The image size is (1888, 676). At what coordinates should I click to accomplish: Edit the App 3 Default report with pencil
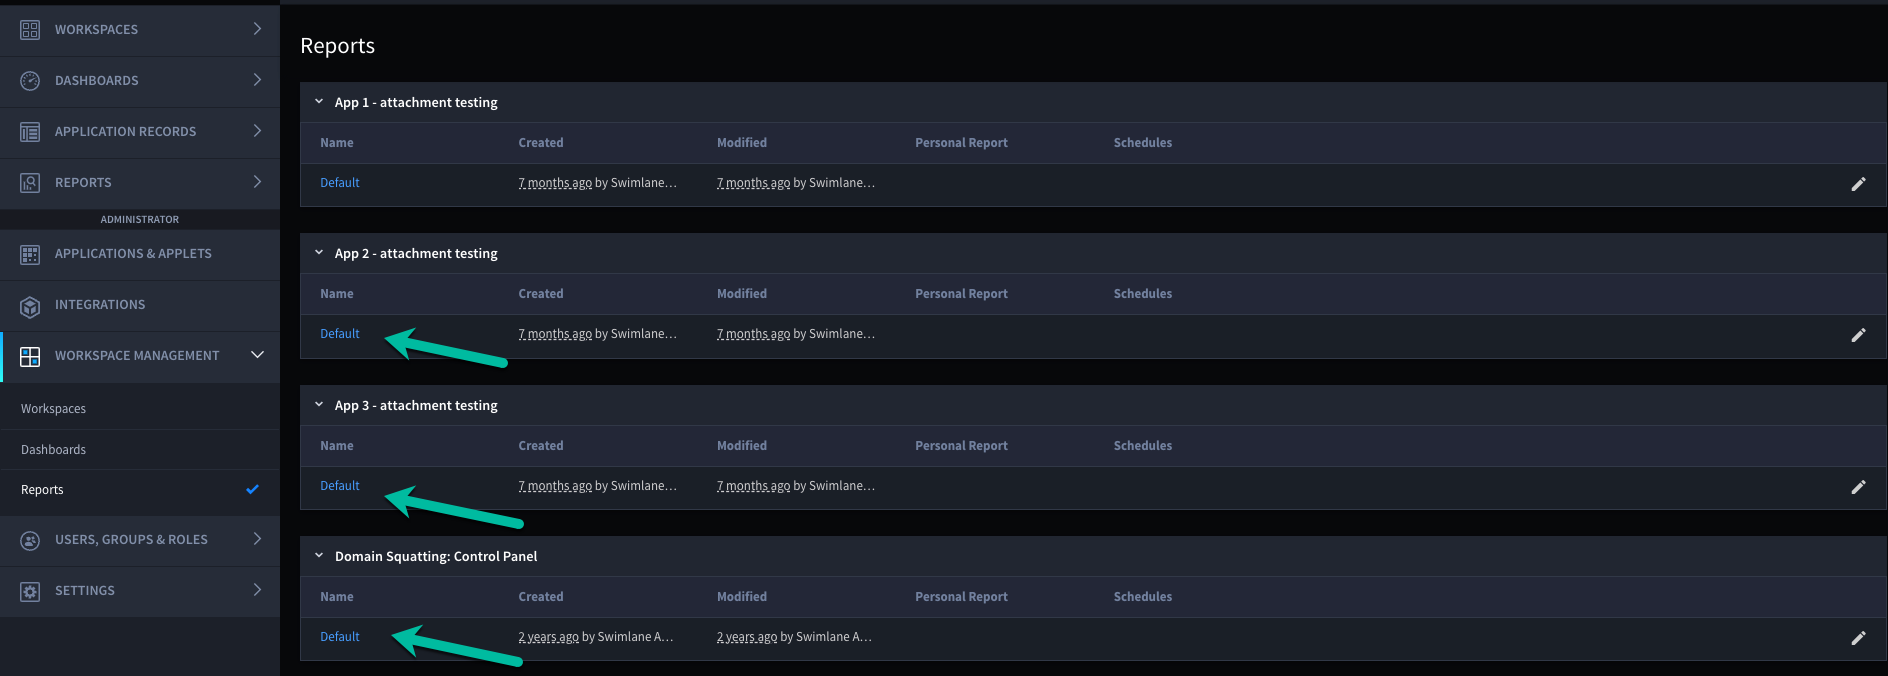click(x=1858, y=487)
